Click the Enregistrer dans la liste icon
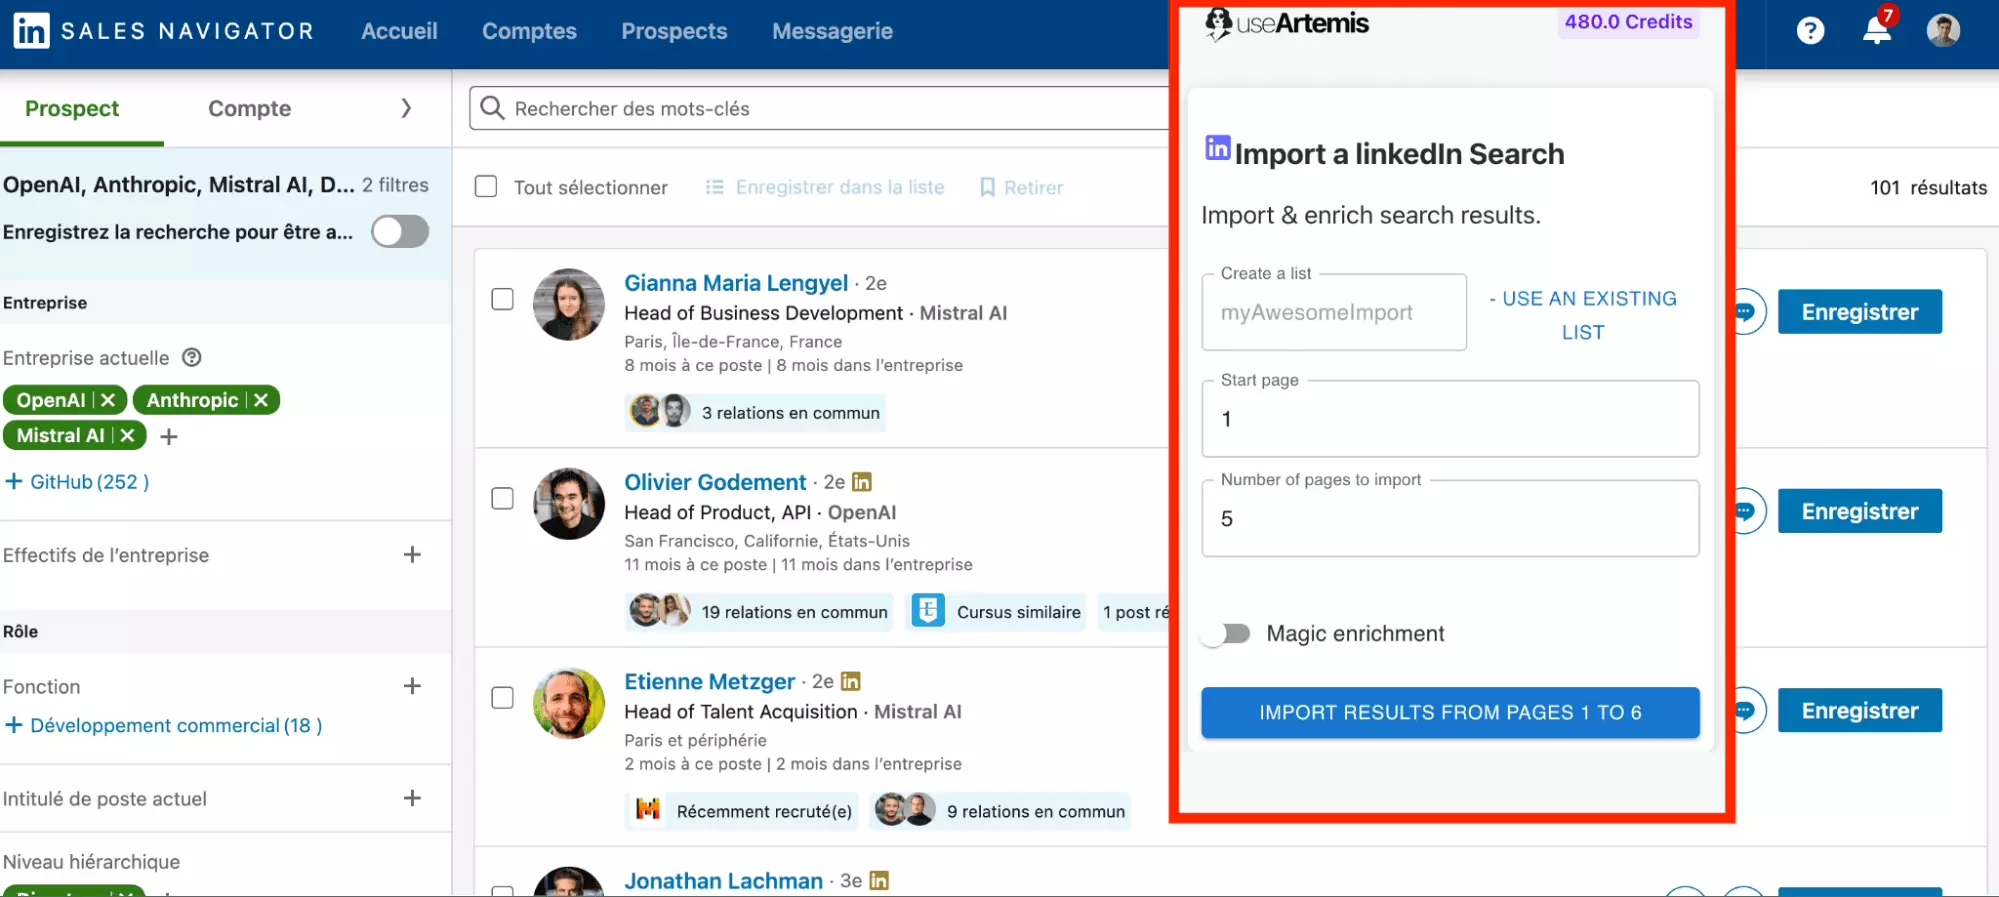Viewport: 1999px width, 897px height. (714, 187)
